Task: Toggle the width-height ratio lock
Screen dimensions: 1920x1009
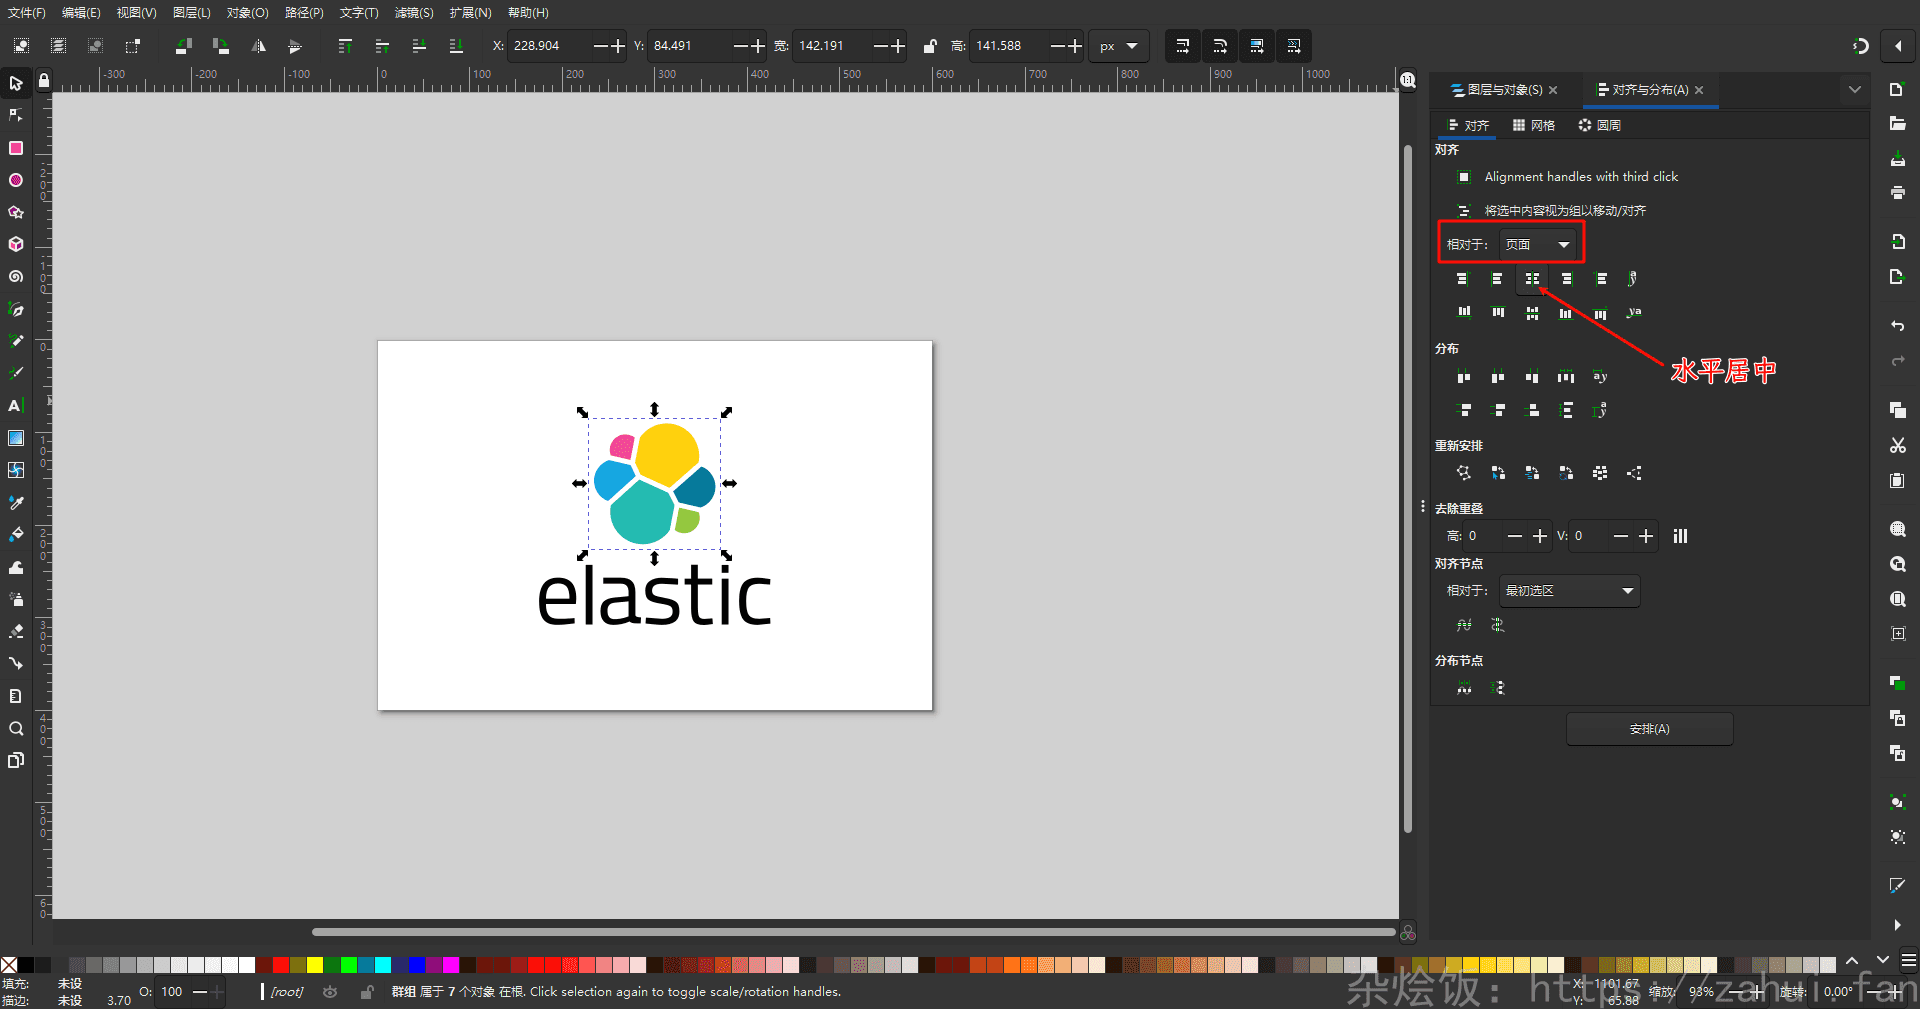Action: pos(929,46)
